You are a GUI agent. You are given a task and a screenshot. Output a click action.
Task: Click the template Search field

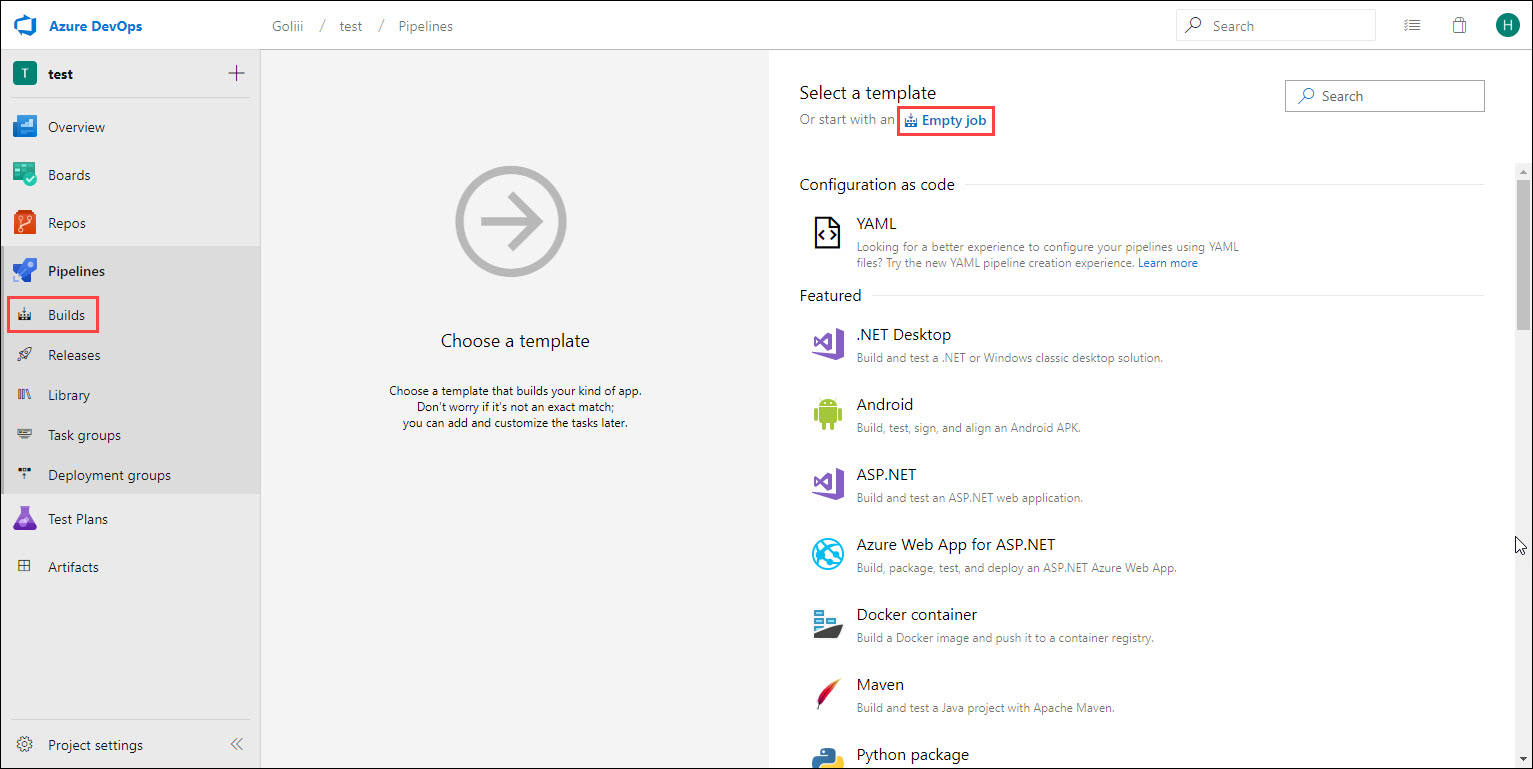point(1385,96)
